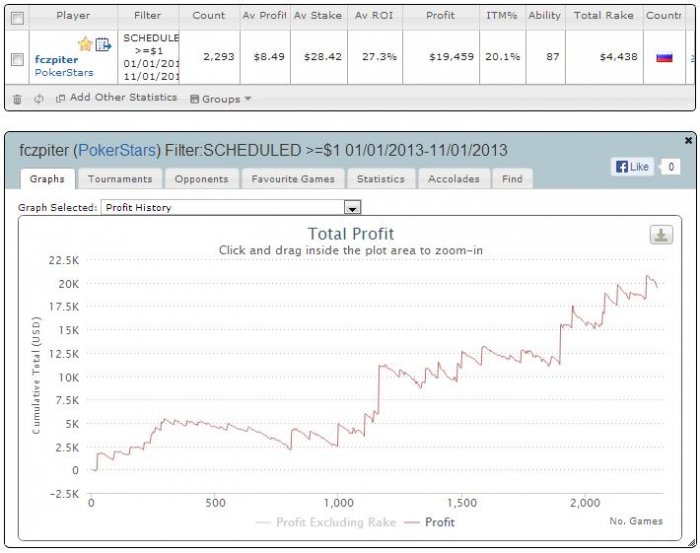The height and width of the screenshot is (553, 700).
Task: Switch to the Tournaments tab
Action: click(x=120, y=179)
